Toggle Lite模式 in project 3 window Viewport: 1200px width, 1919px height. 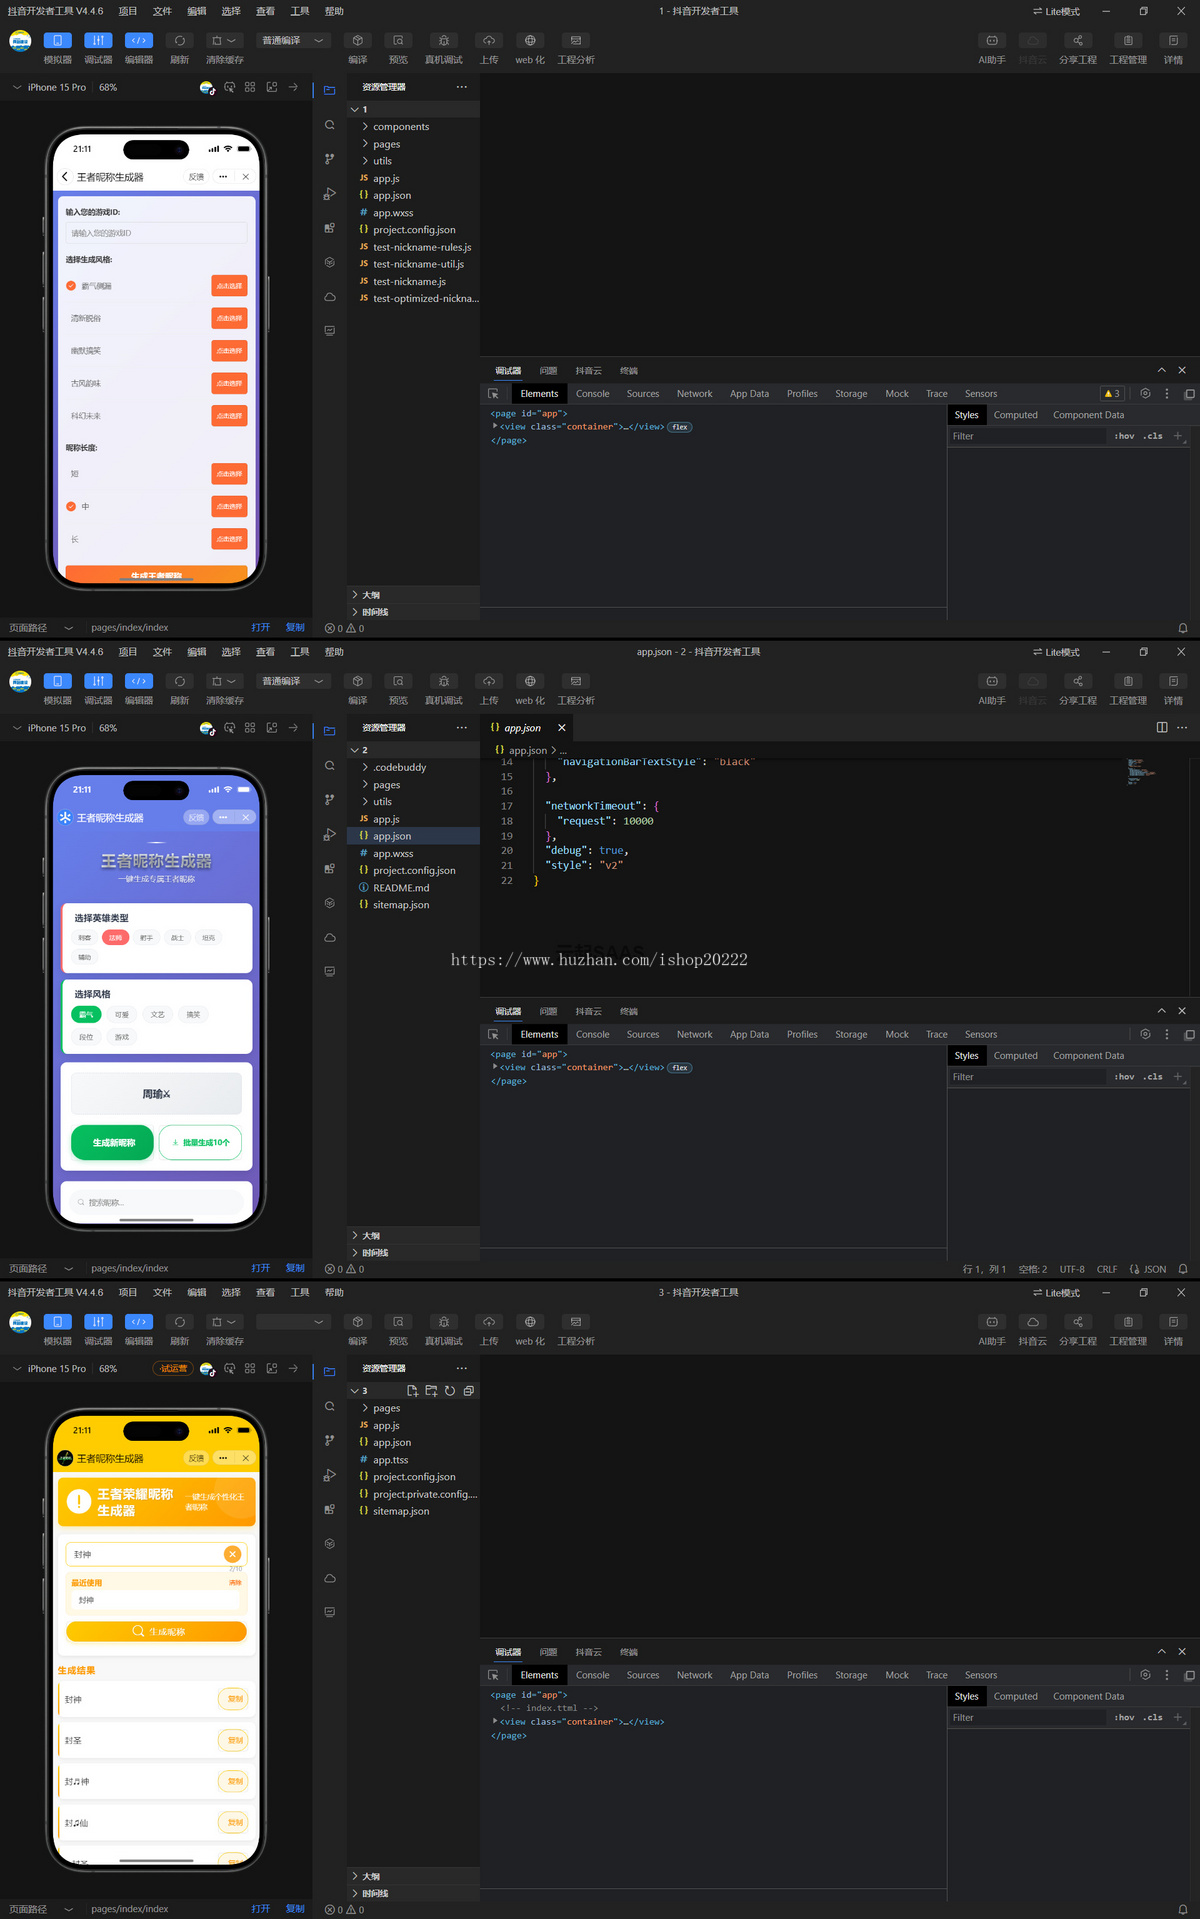[1056, 1293]
